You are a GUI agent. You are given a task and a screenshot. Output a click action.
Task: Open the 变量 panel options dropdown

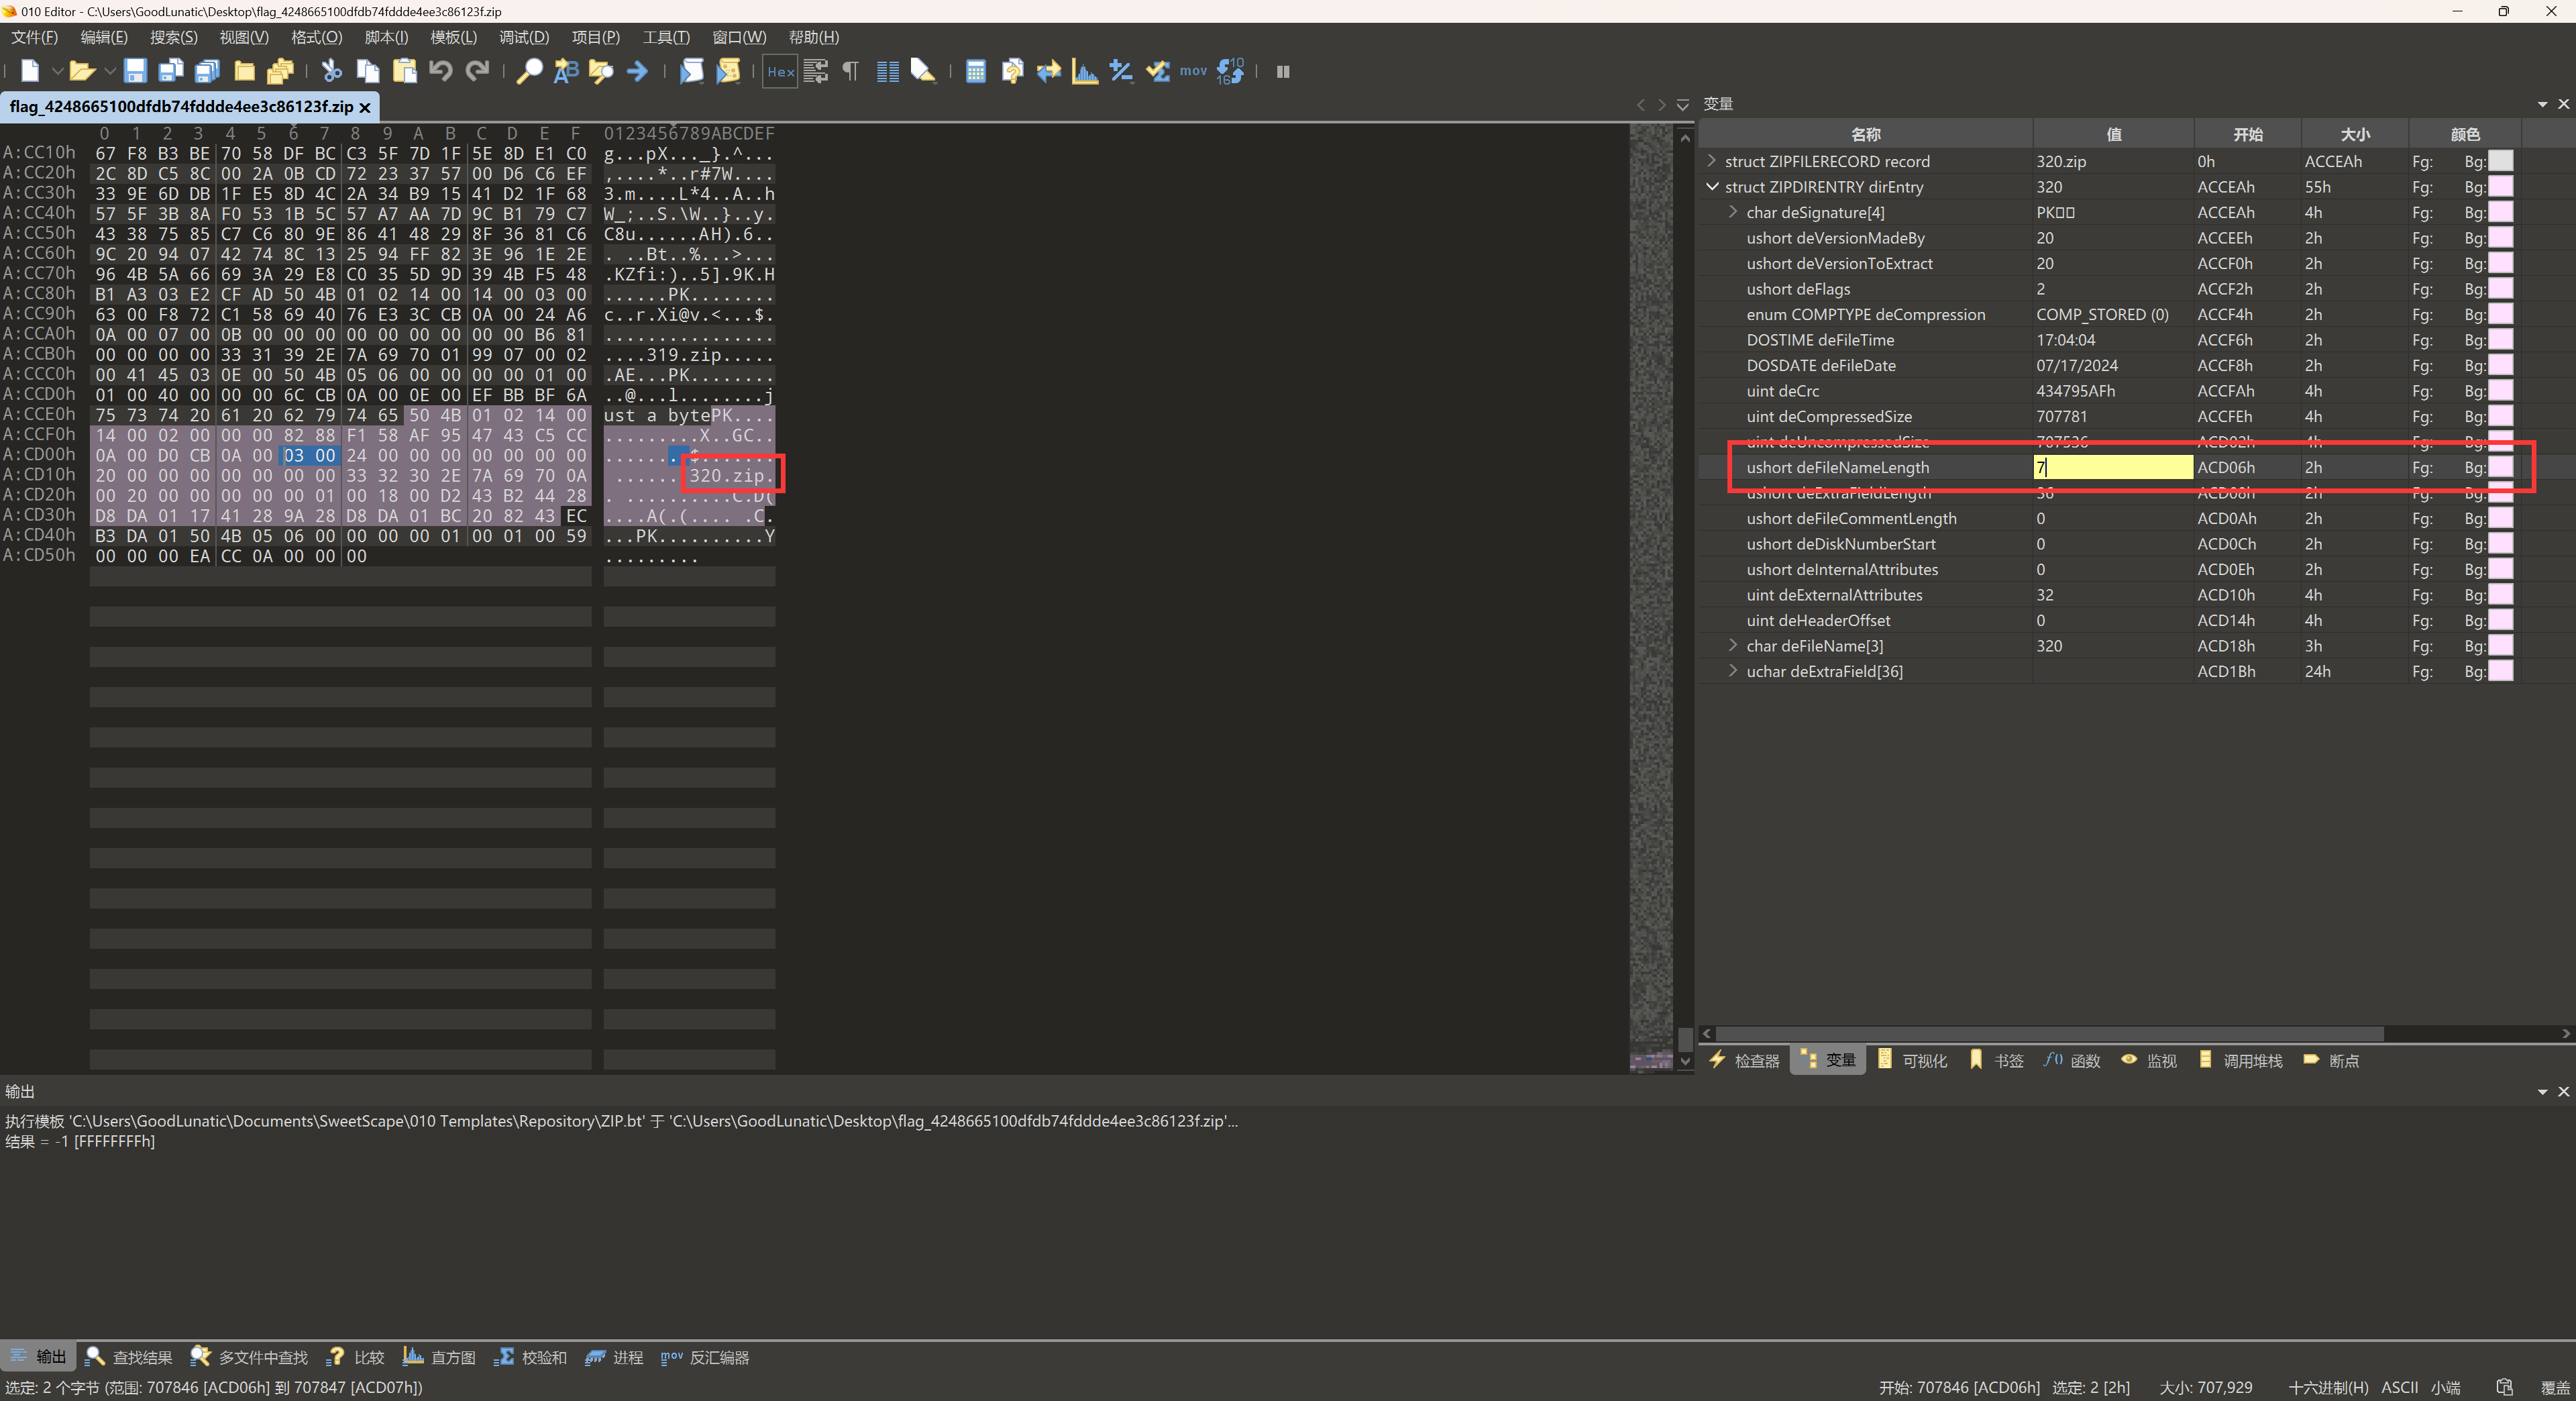pos(2542,104)
